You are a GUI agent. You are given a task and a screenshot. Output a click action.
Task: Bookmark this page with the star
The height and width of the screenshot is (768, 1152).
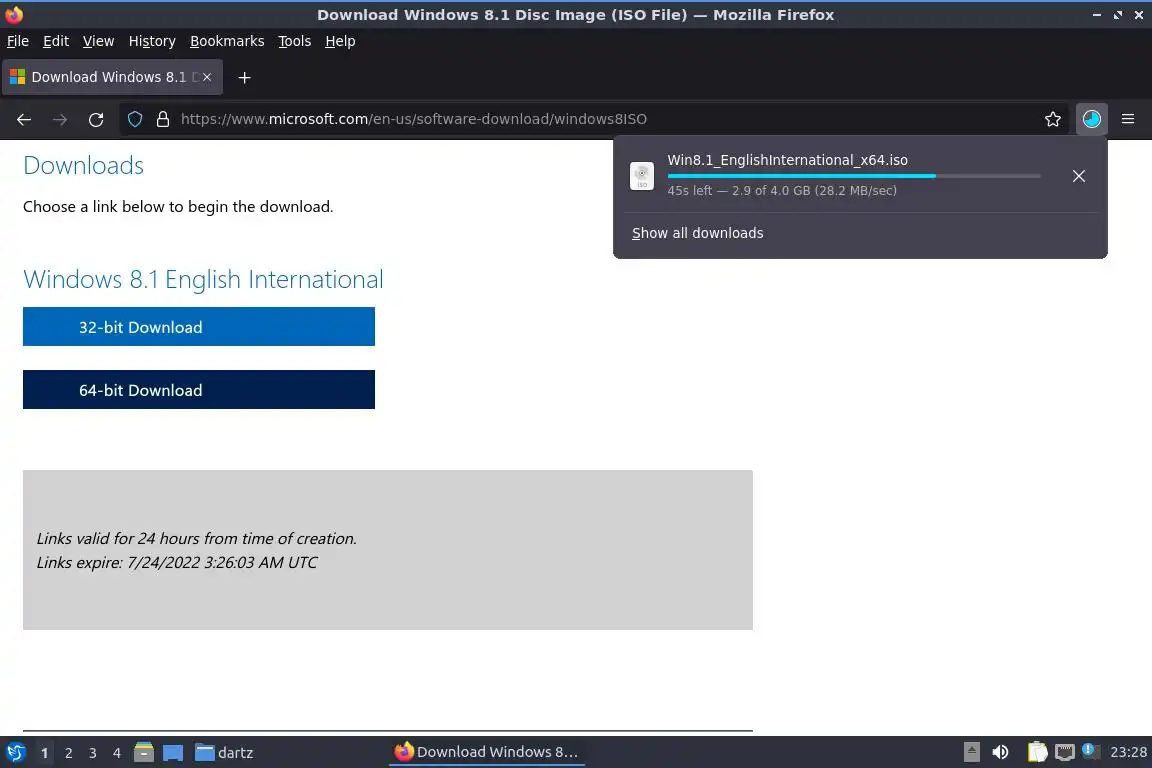pos(1053,119)
